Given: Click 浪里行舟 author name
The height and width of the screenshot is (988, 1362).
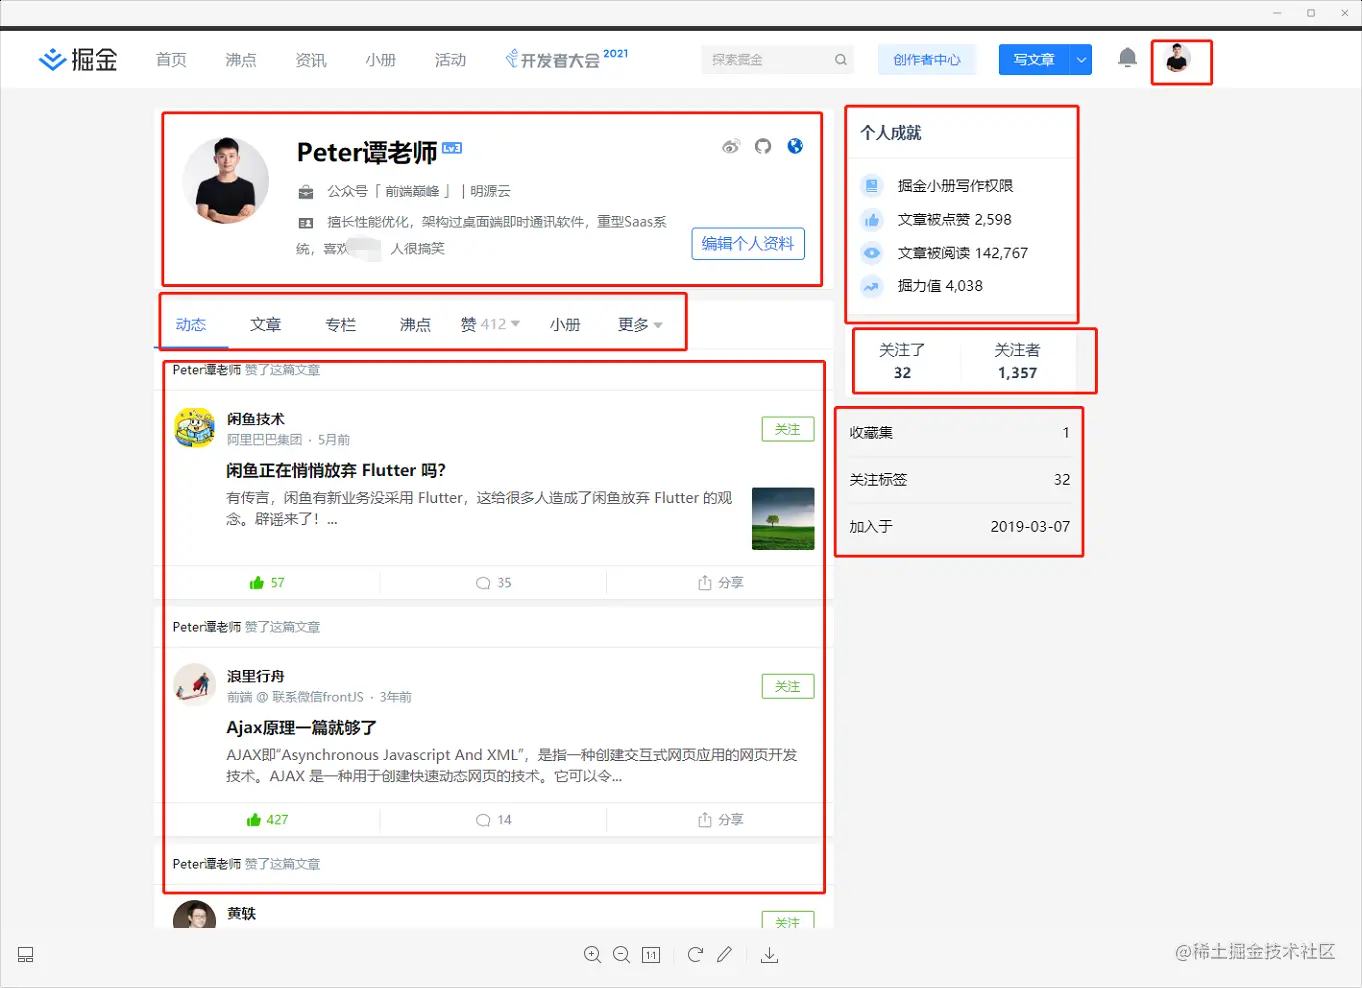Looking at the screenshot, I should 256,676.
